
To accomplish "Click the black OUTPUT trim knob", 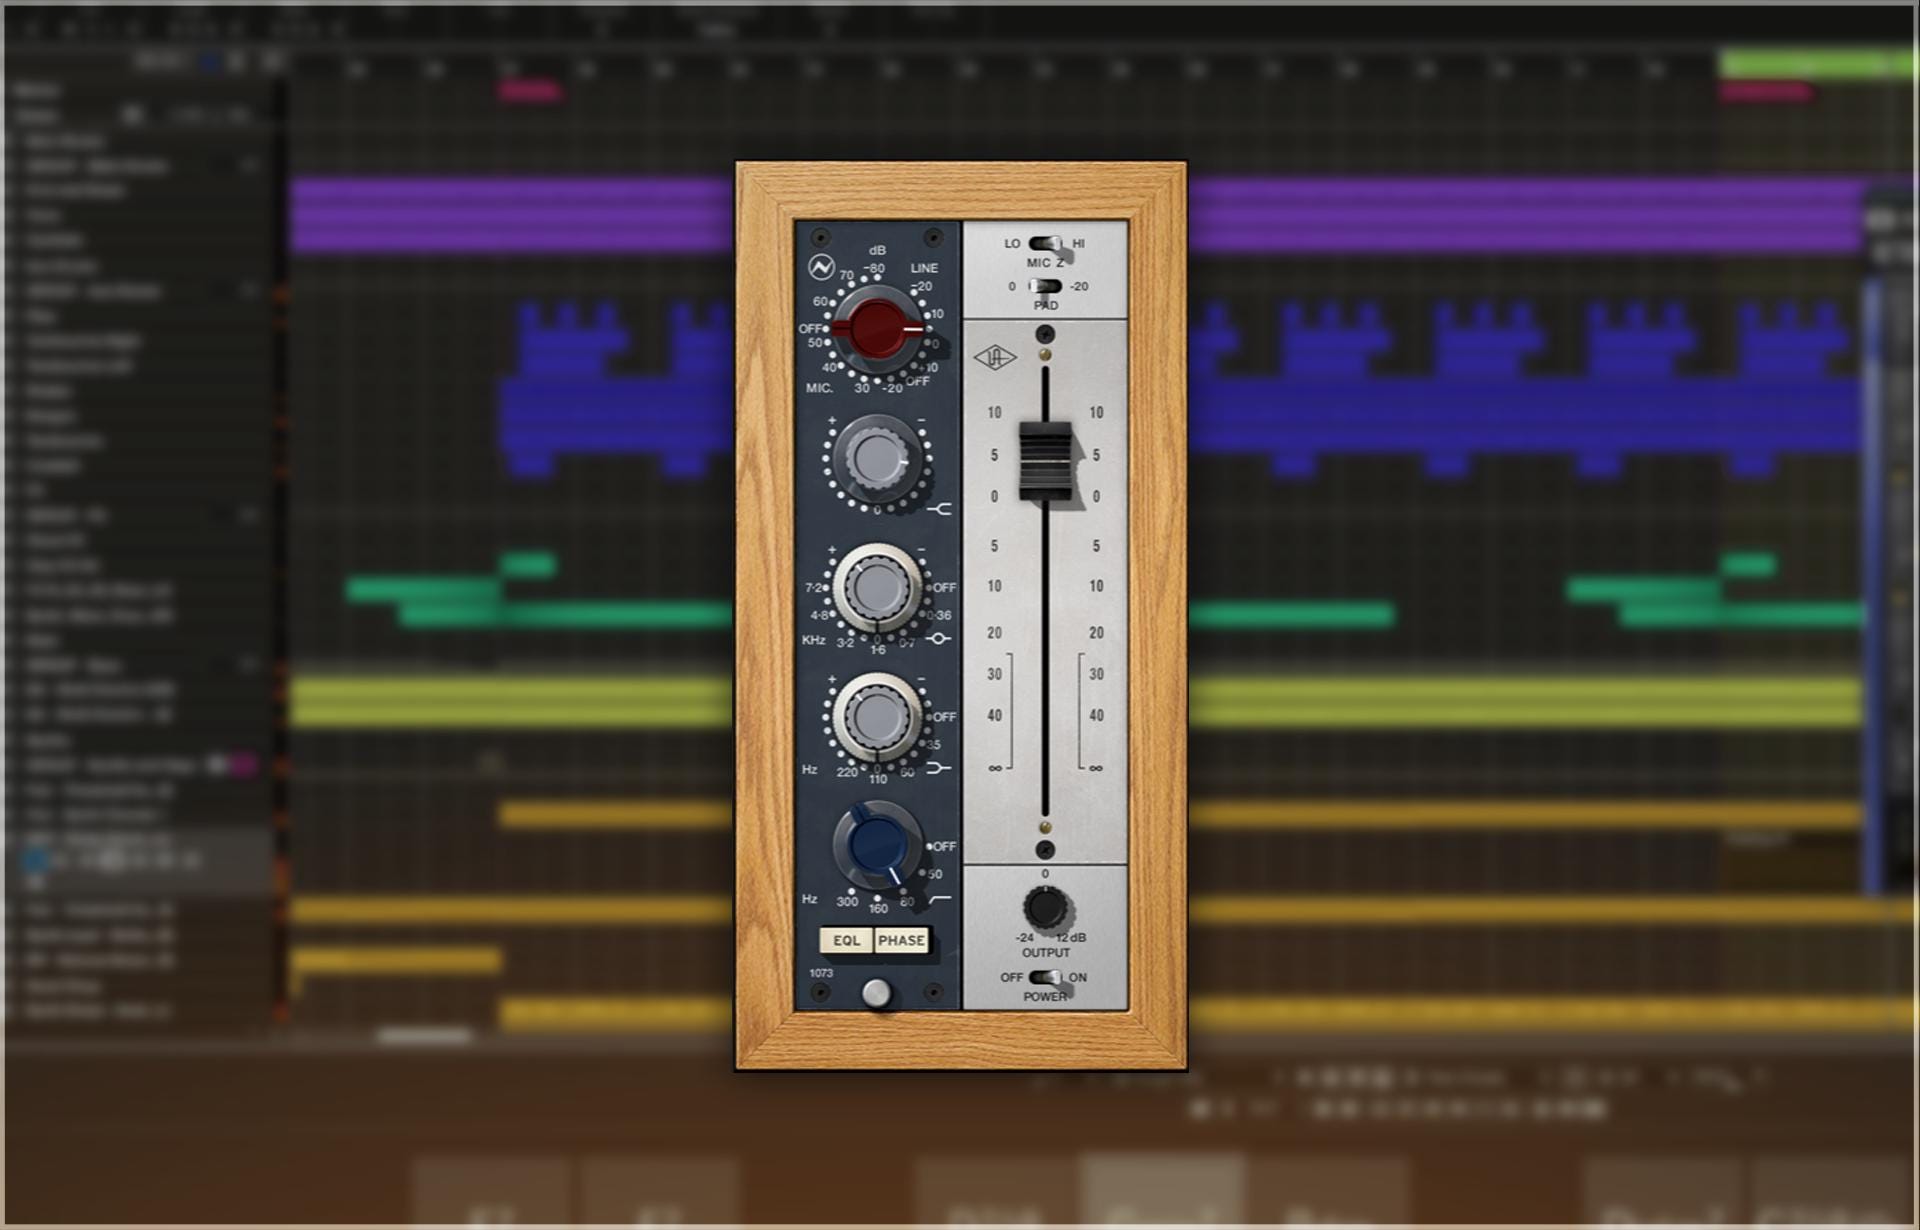I will point(1045,908).
